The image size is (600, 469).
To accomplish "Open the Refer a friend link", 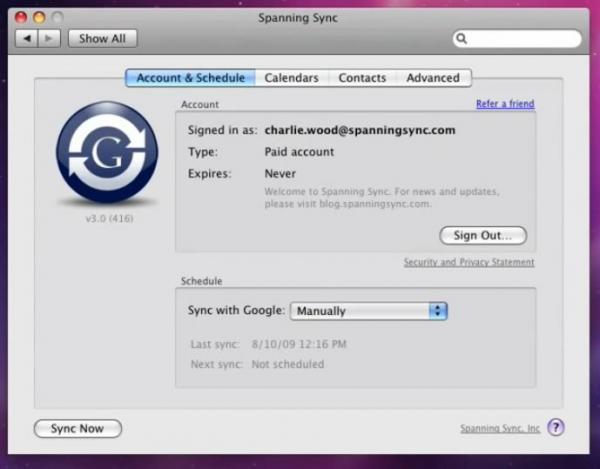I will pyautogui.click(x=505, y=104).
